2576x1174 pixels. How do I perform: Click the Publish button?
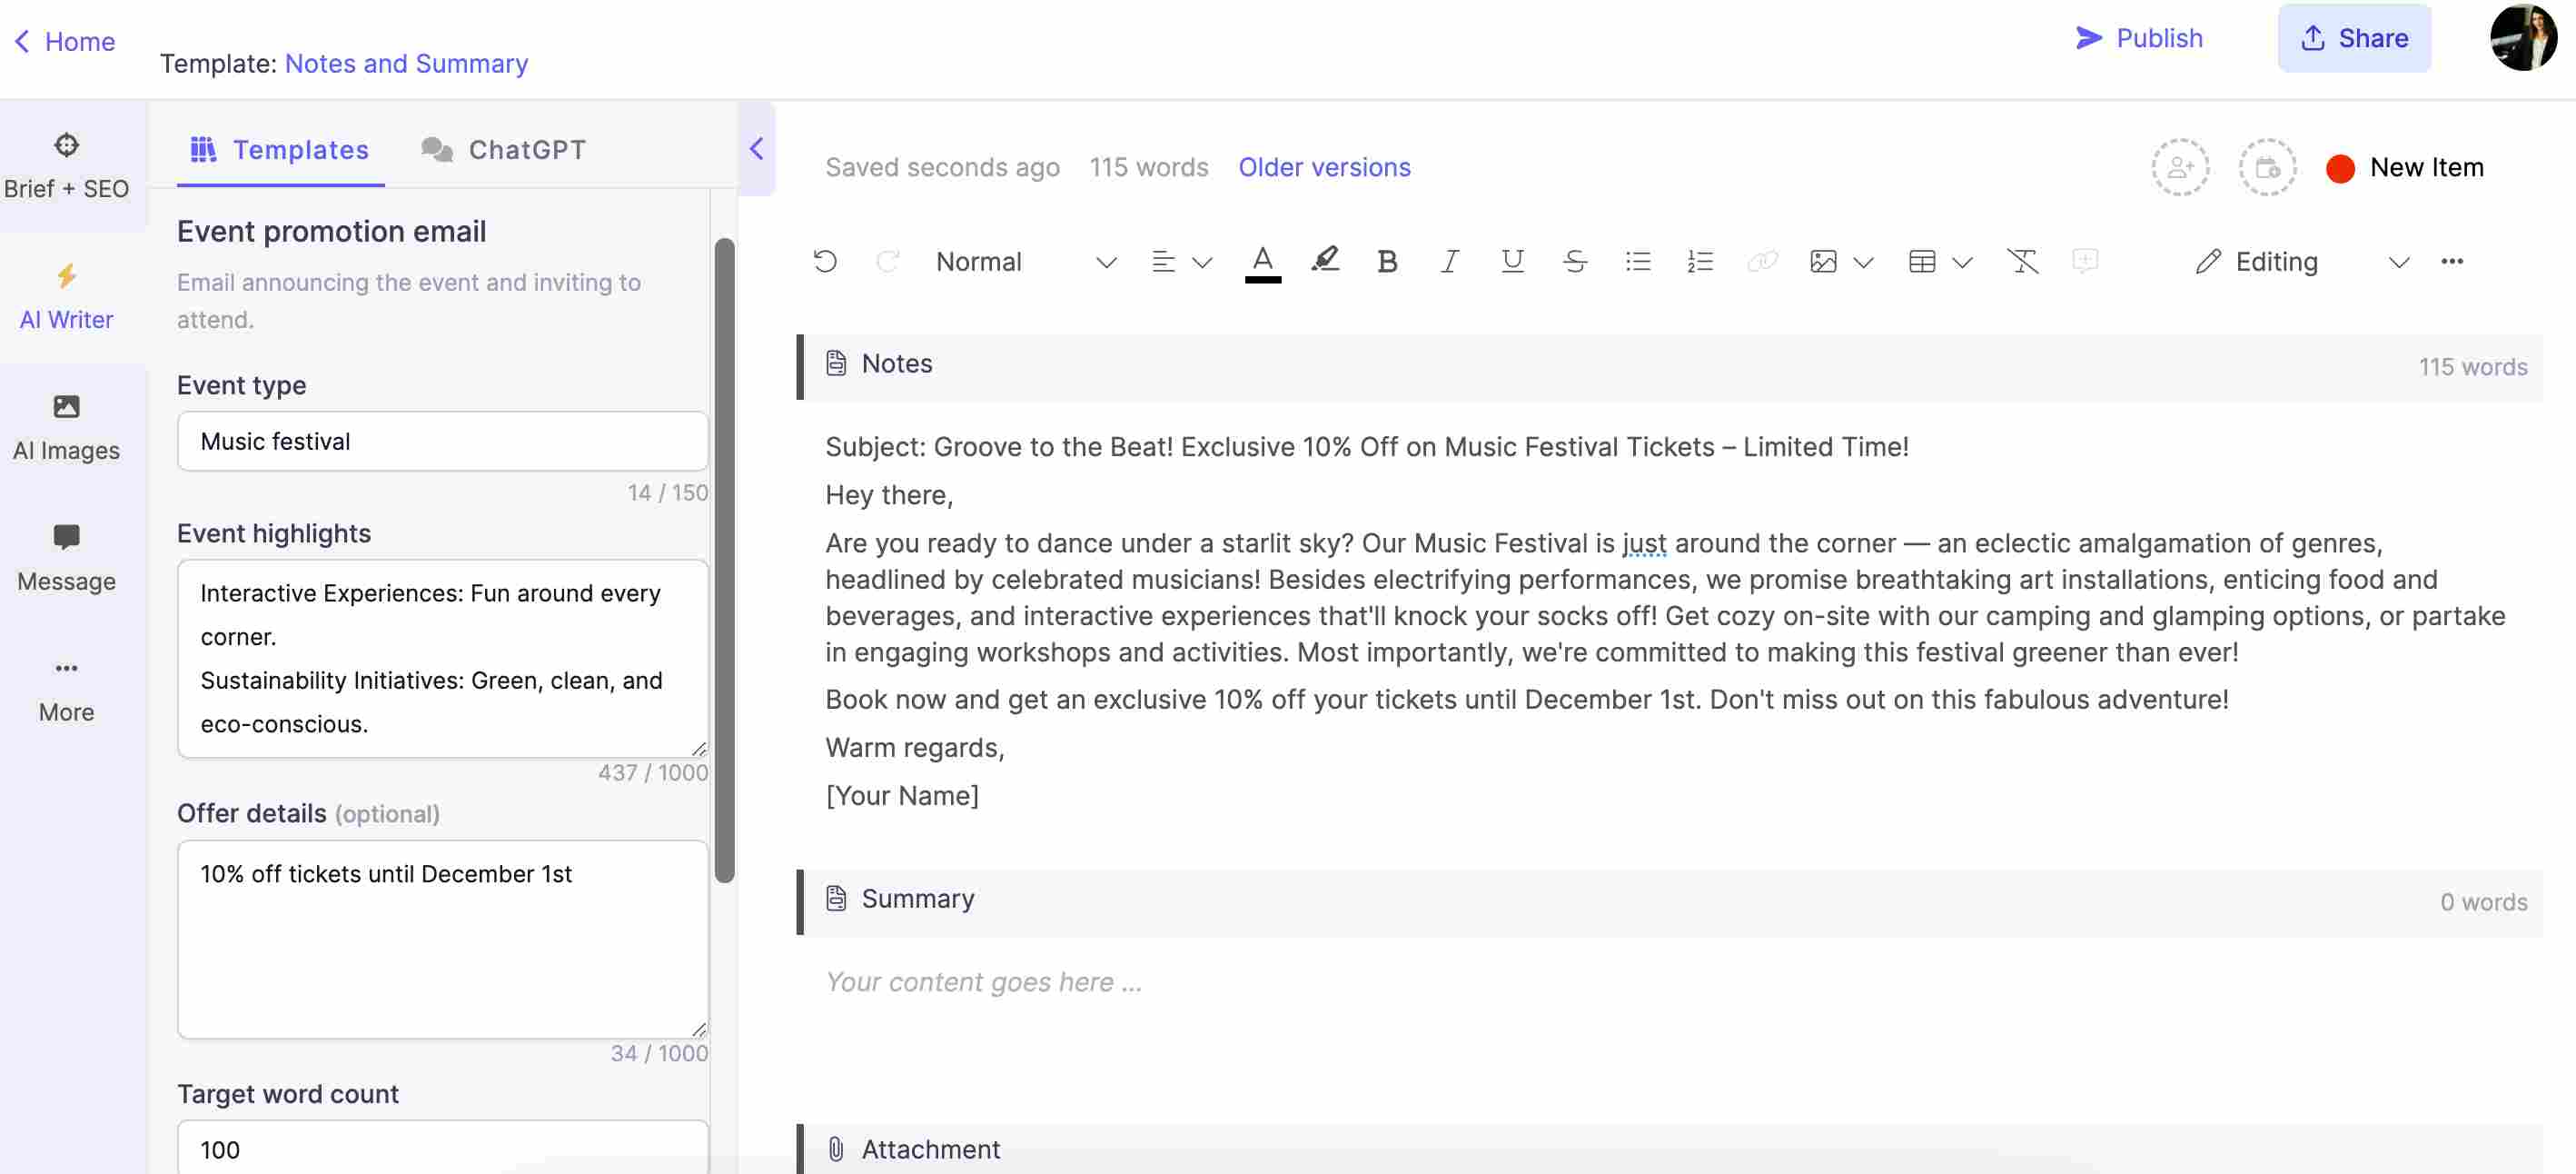(2139, 38)
